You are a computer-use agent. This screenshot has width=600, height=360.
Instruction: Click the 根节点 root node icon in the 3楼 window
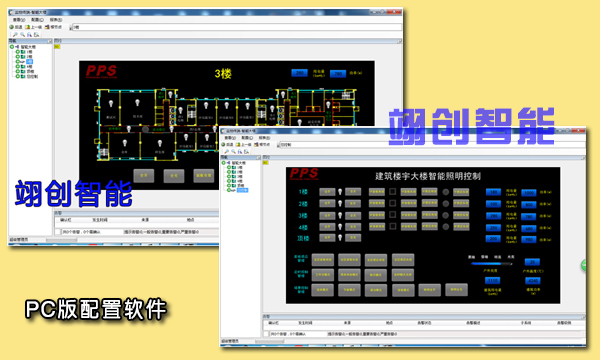click(x=47, y=27)
